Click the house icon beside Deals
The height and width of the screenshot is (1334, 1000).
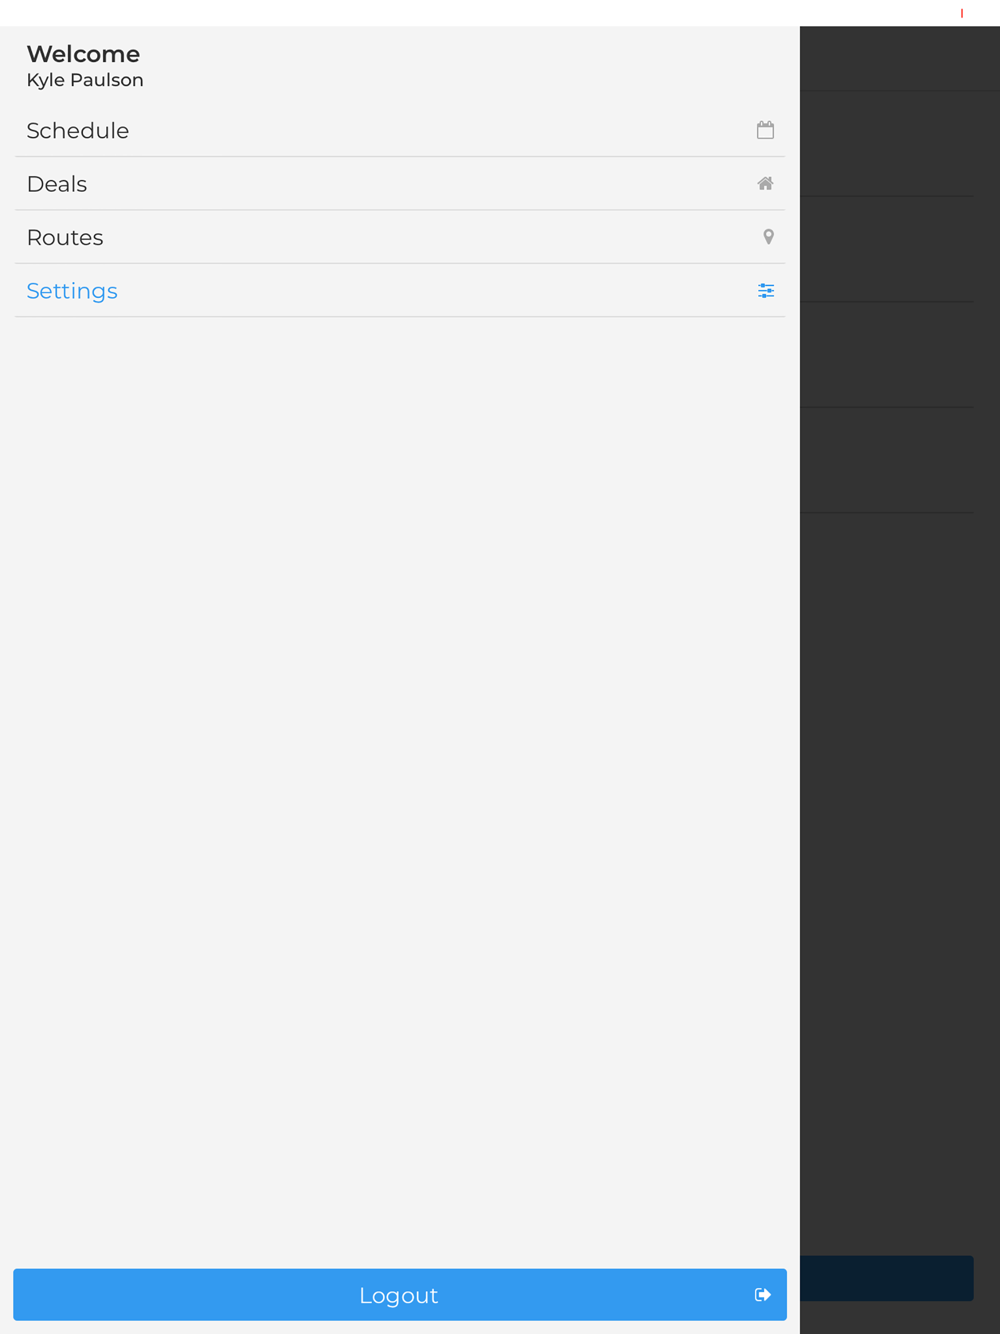(x=765, y=184)
